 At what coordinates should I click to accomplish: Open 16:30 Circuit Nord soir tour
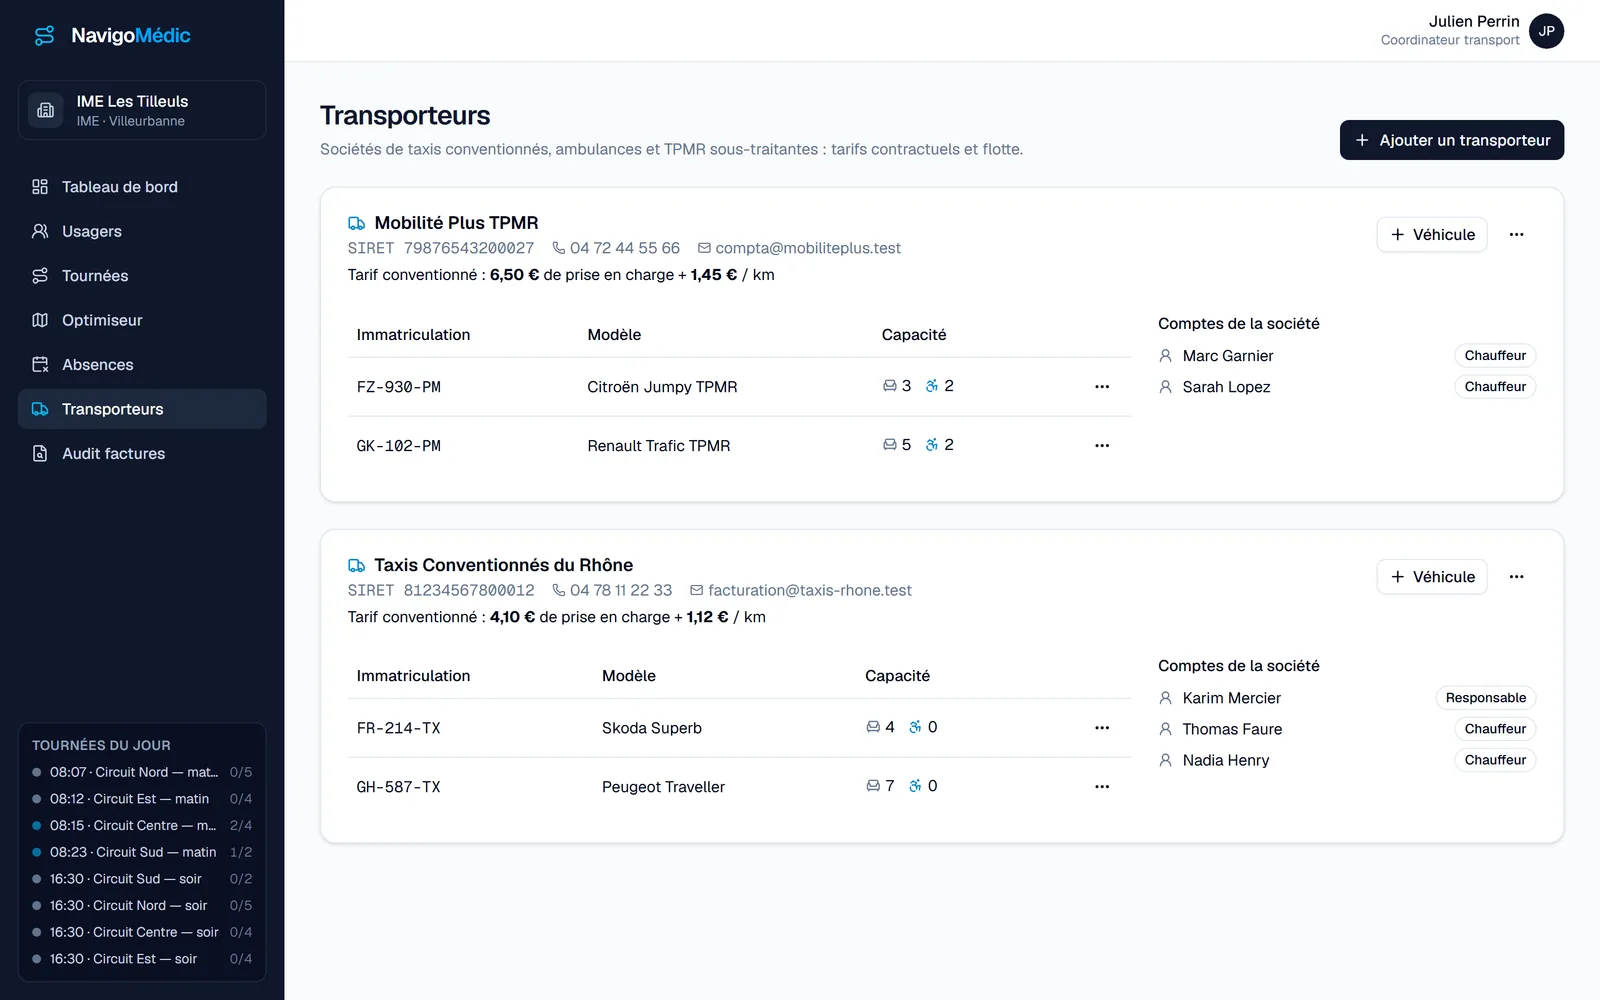coord(142,906)
